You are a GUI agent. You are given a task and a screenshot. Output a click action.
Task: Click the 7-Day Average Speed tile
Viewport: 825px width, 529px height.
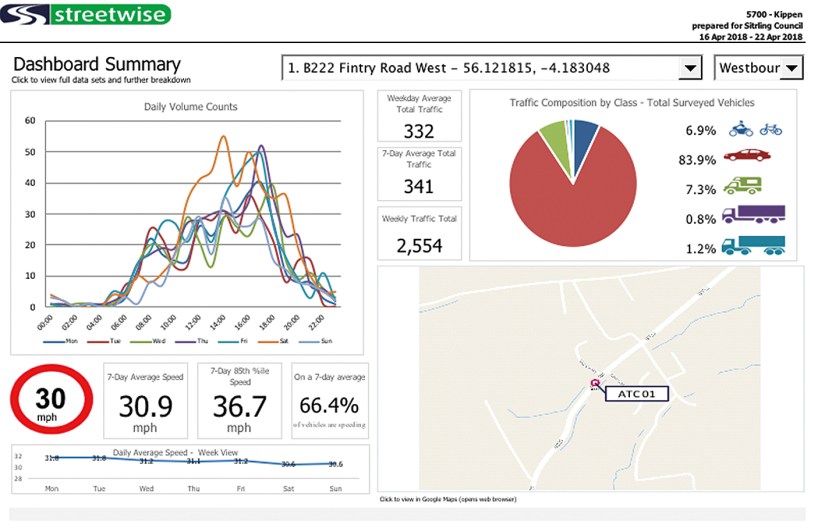(144, 400)
